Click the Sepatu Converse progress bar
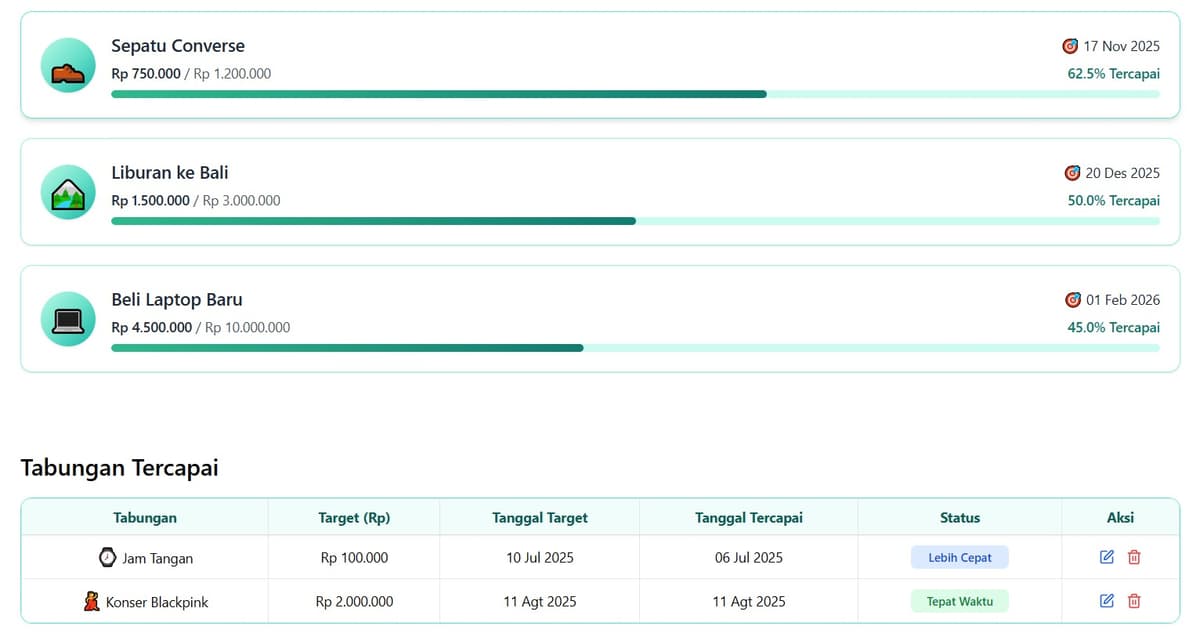Image resolution: width=1200 pixels, height=634 pixels. click(x=635, y=94)
